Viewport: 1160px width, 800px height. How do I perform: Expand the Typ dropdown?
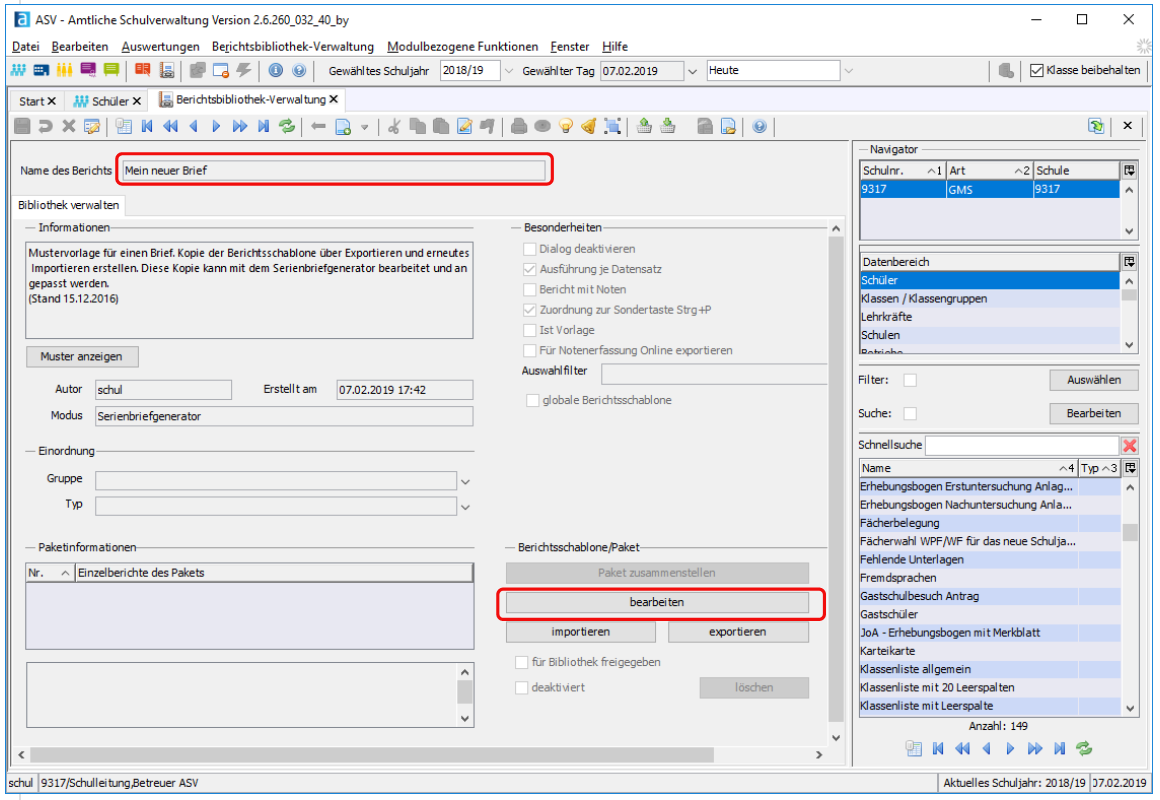(465, 507)
